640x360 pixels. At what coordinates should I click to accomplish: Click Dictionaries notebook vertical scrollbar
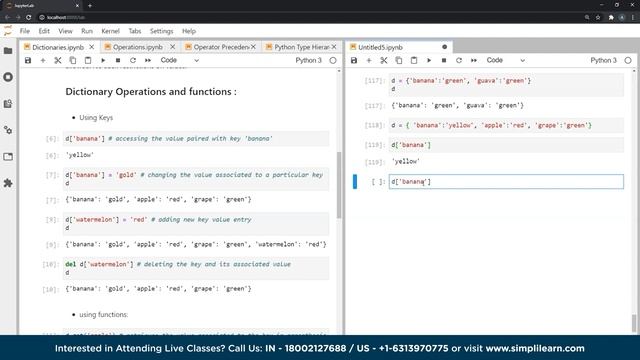[339, 184]
